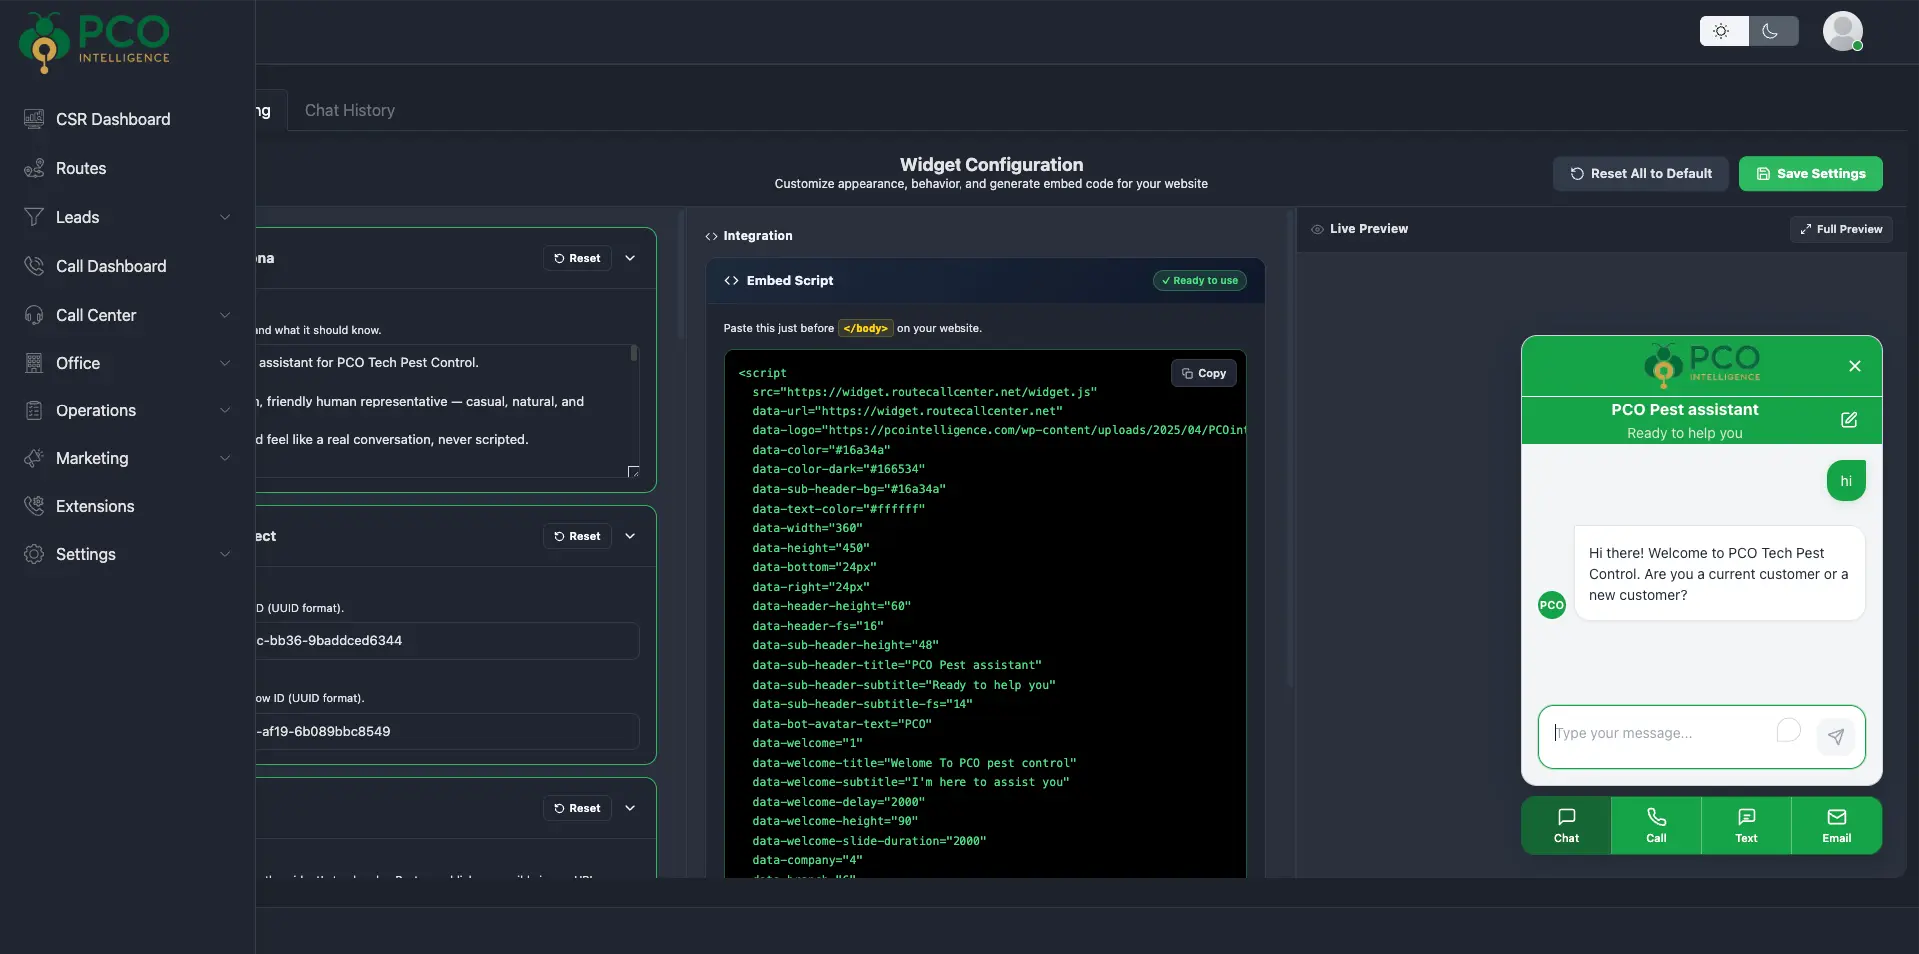Click the persona textarea resize handle
Viewport: 1919px width, 954px height.
(633, 471)
